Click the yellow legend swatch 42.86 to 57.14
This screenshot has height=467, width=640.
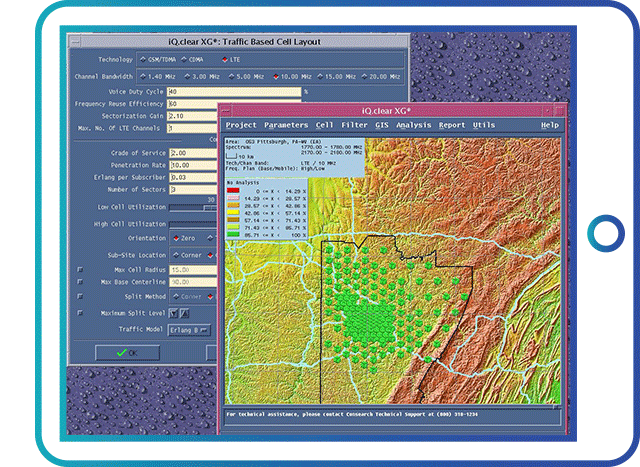click(x=233, y=212)
